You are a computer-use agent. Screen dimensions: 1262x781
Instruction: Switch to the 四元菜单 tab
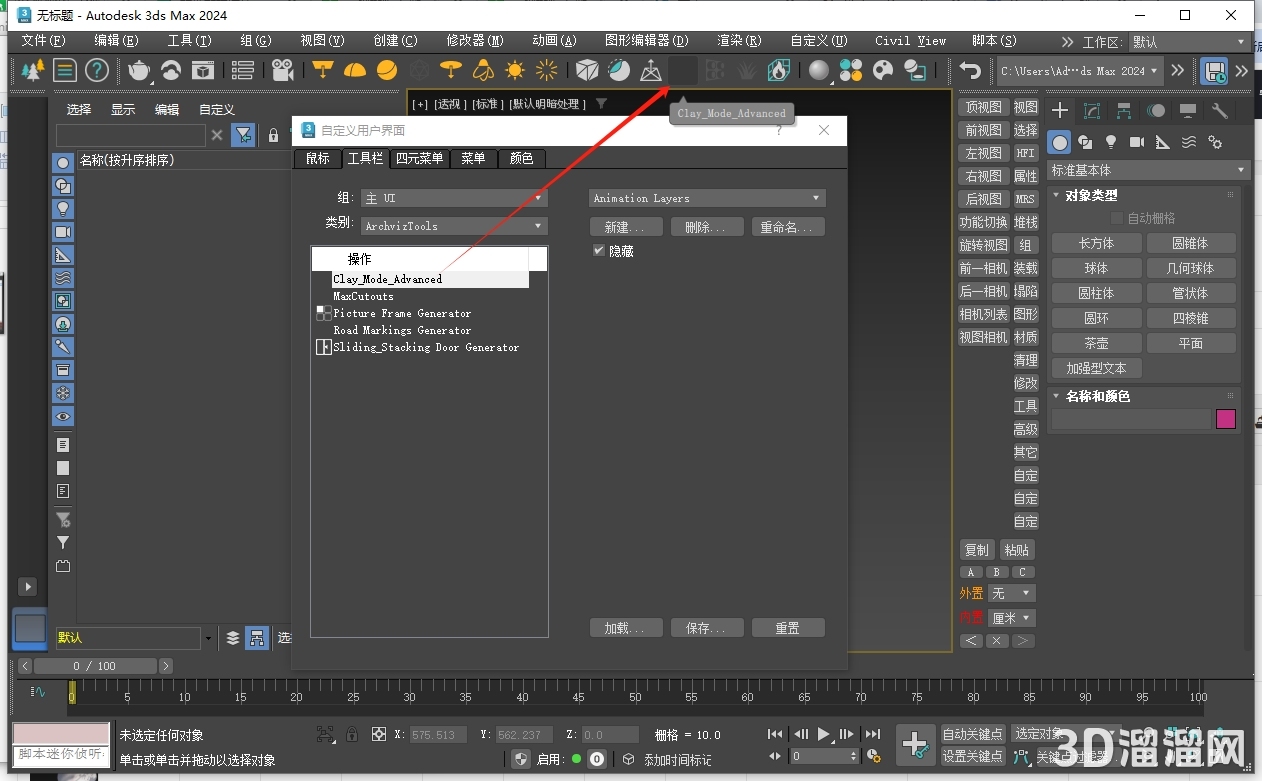419,158
